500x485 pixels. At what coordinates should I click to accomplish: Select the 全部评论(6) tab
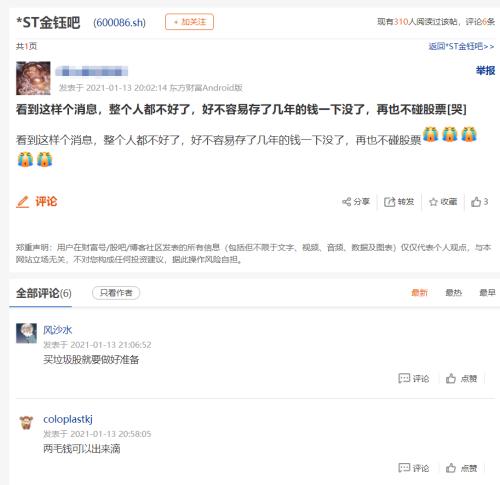pyautogui.click(x=44, y=293)
